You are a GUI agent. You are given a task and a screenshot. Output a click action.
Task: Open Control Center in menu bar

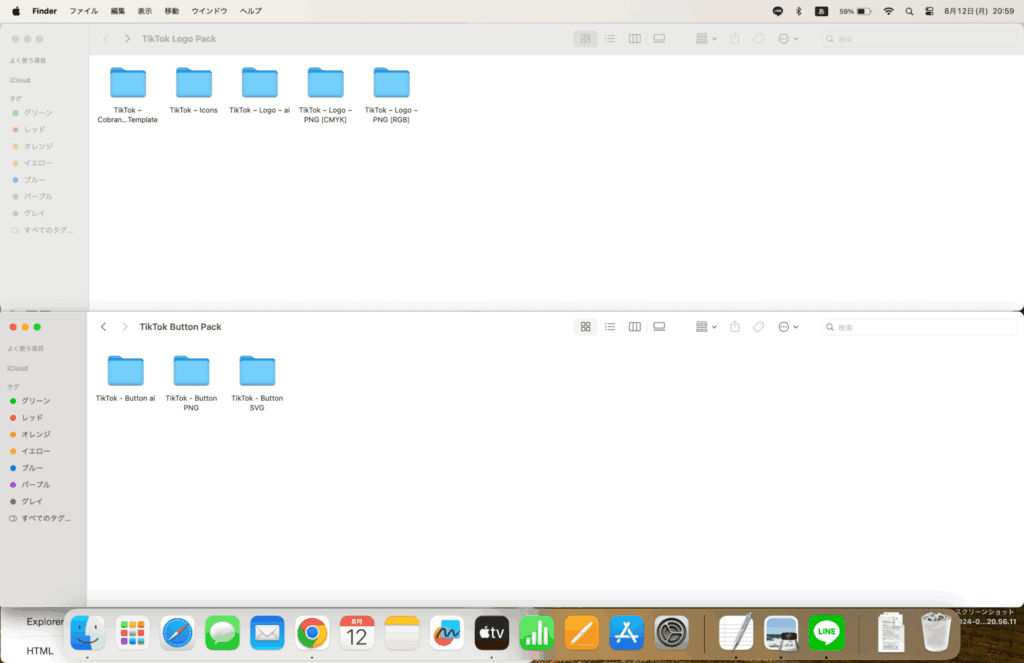(x=929, y=11)
